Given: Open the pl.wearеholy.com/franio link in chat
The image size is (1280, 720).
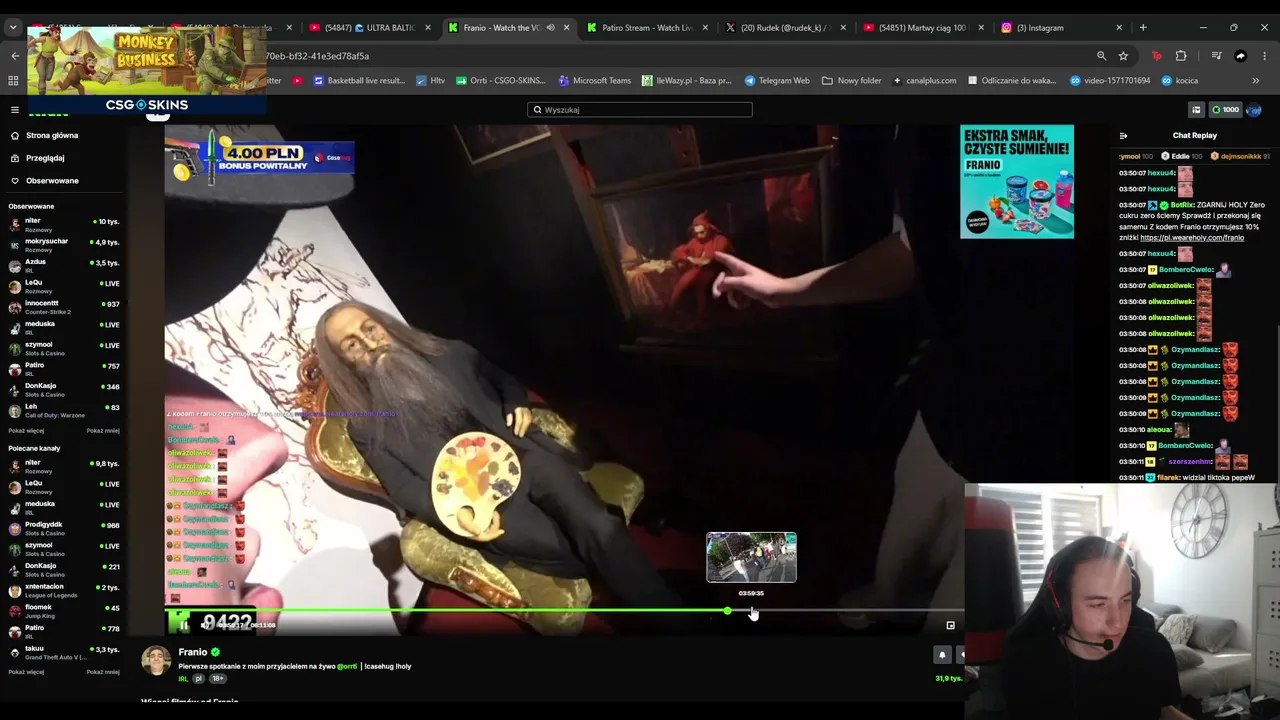Looking at the screenshot, I should click(x=1192, y=238).
